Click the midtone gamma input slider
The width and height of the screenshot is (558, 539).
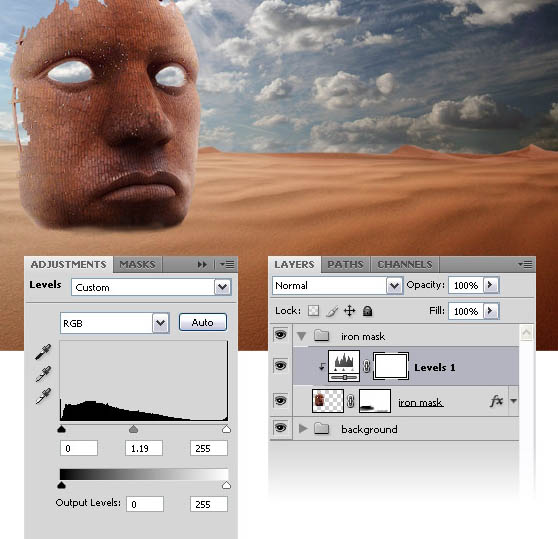pos(133,429)
